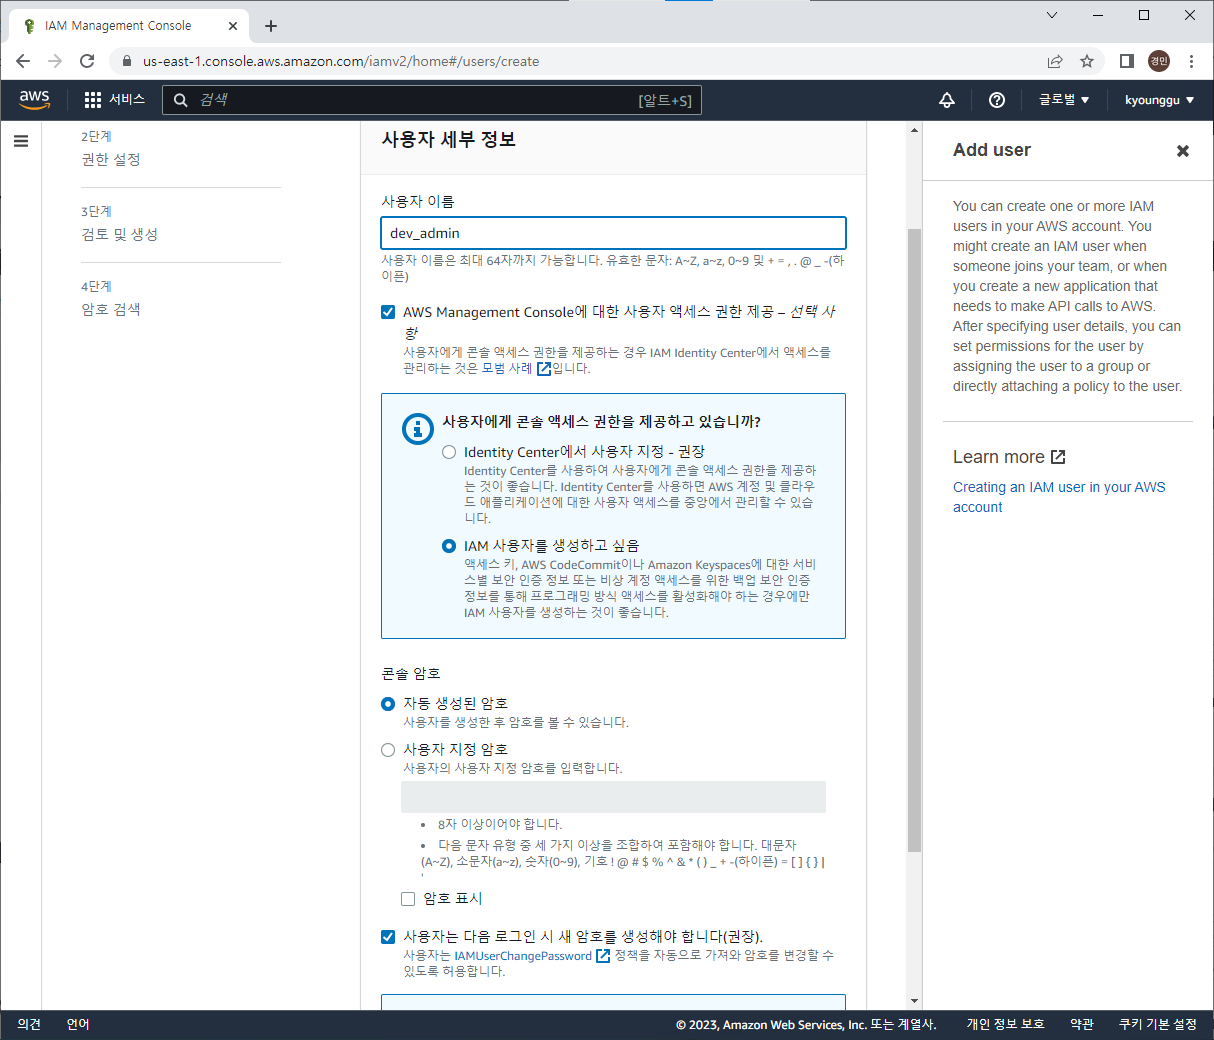The image size is (1214, 1040).
Task: Open the 서비스 services grid menu
Action: click(114, 100)
